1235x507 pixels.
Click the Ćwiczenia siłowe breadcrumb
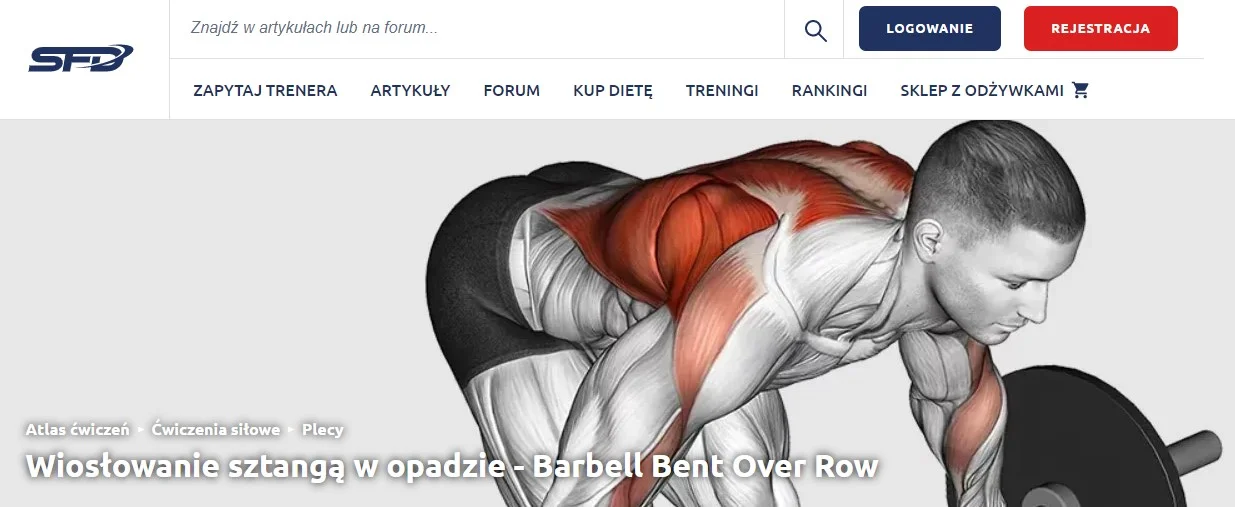click(x=216, y=429)
